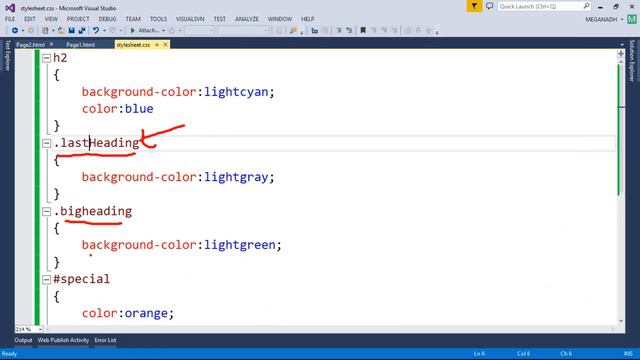Image resolution: width=640 pixels, height=360 pixels.
Task: Open the Undo history dropdown arrow
Action: coord(104,31)
